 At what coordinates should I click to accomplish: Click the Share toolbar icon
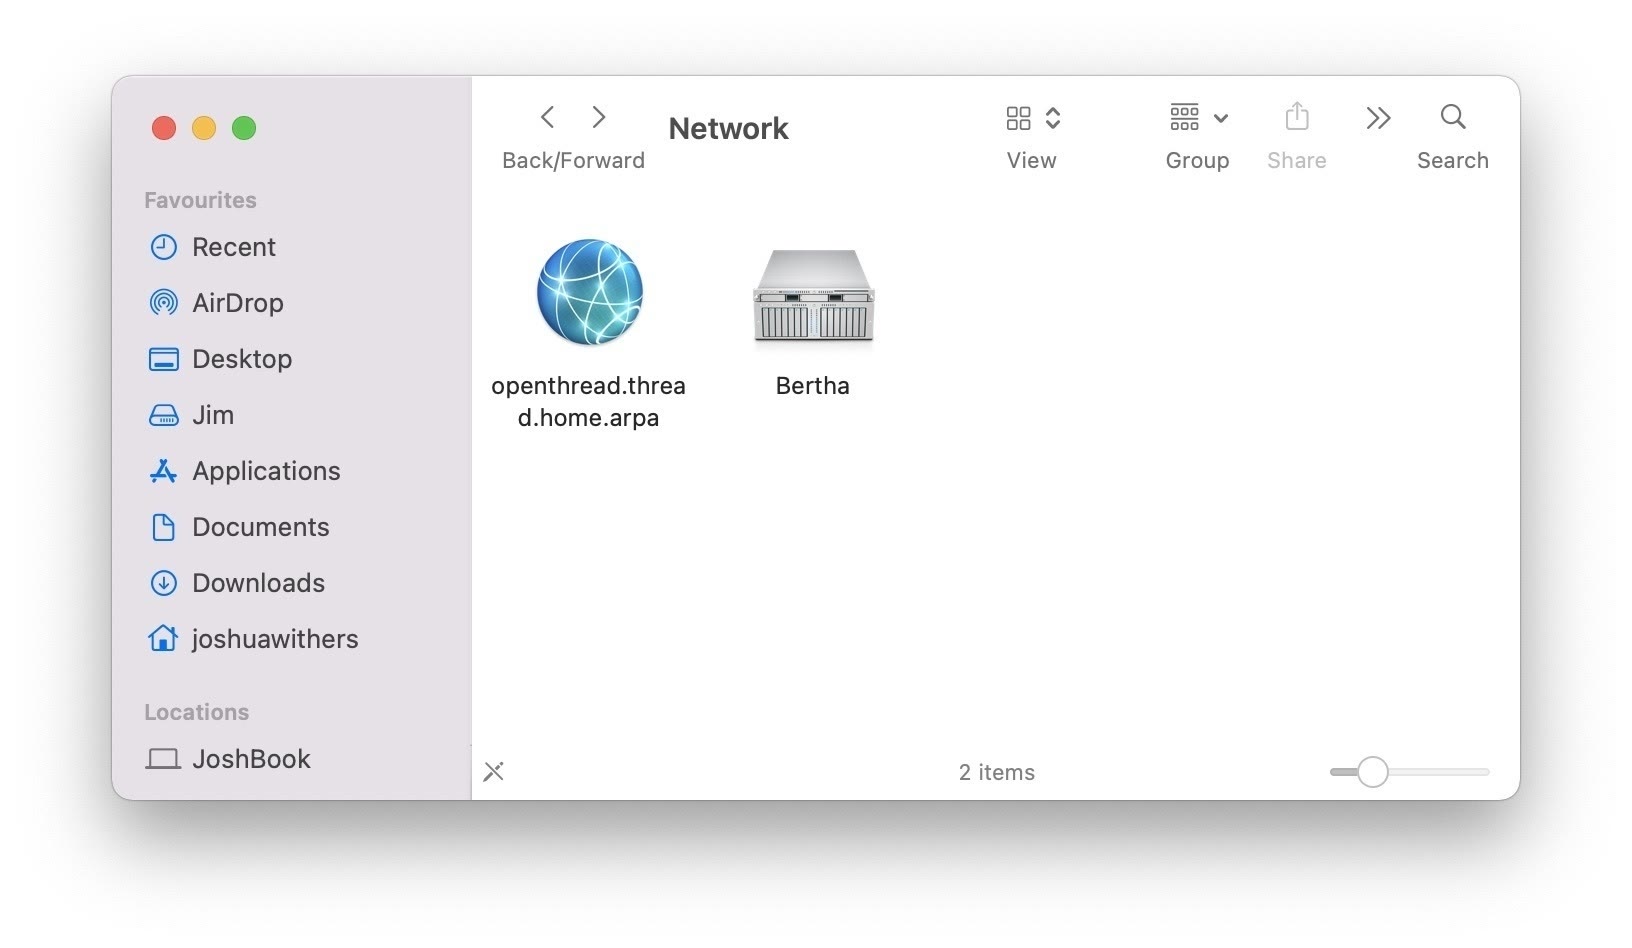point(1296,118)
